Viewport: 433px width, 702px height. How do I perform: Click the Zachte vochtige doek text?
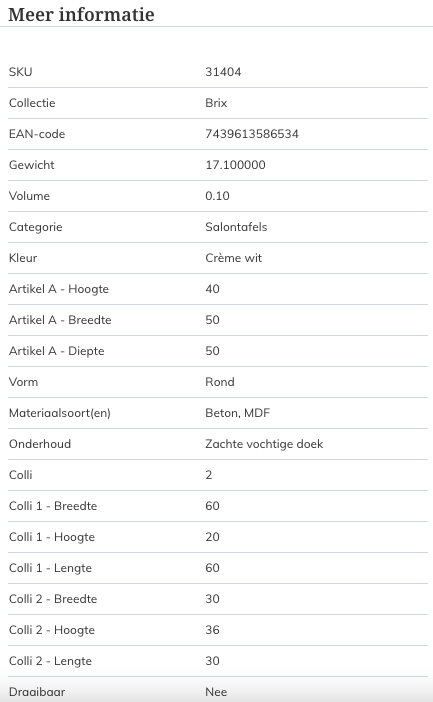tap(264, 444)
